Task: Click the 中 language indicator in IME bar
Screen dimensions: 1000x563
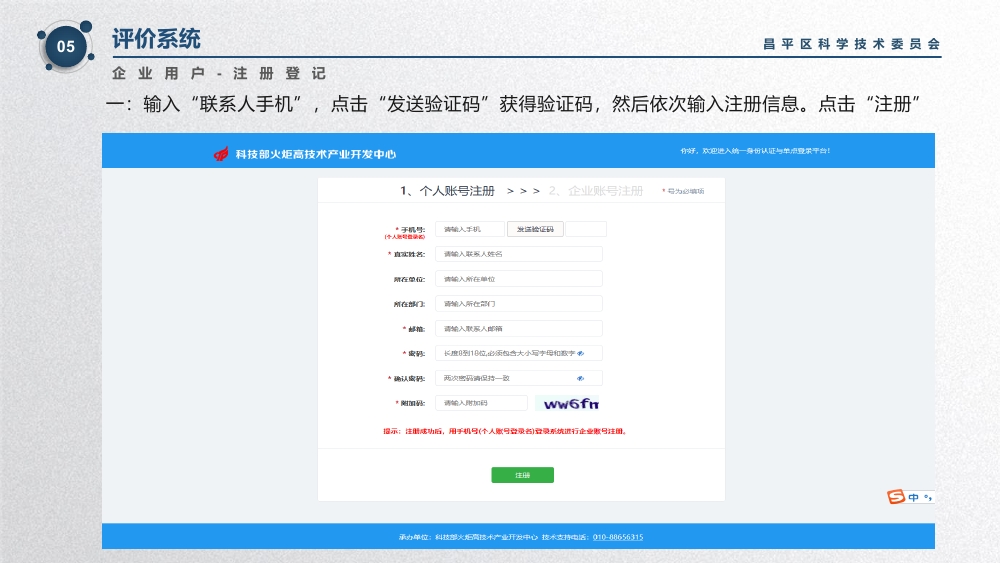Action: 912,497
